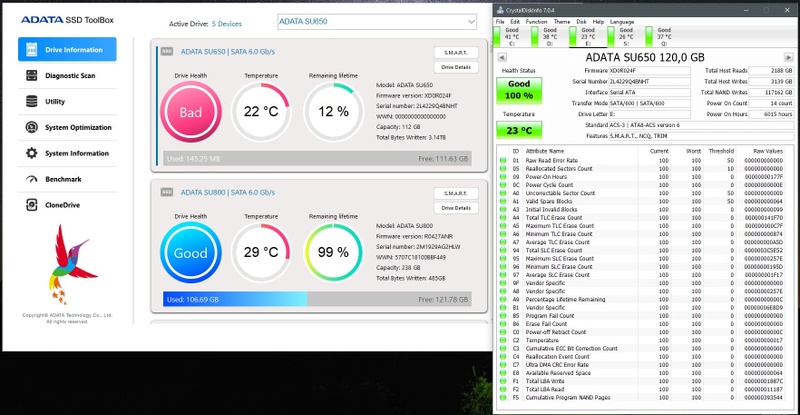Image resolution: width=800 pixels, height=415 pixels.
Task: Go to next disk arrow in CrystalDiskInfo
Action: click(x=789, y=58)
